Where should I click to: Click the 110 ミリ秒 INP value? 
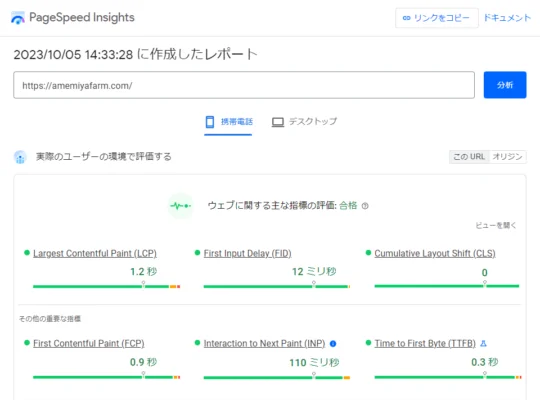pos(314,362)
